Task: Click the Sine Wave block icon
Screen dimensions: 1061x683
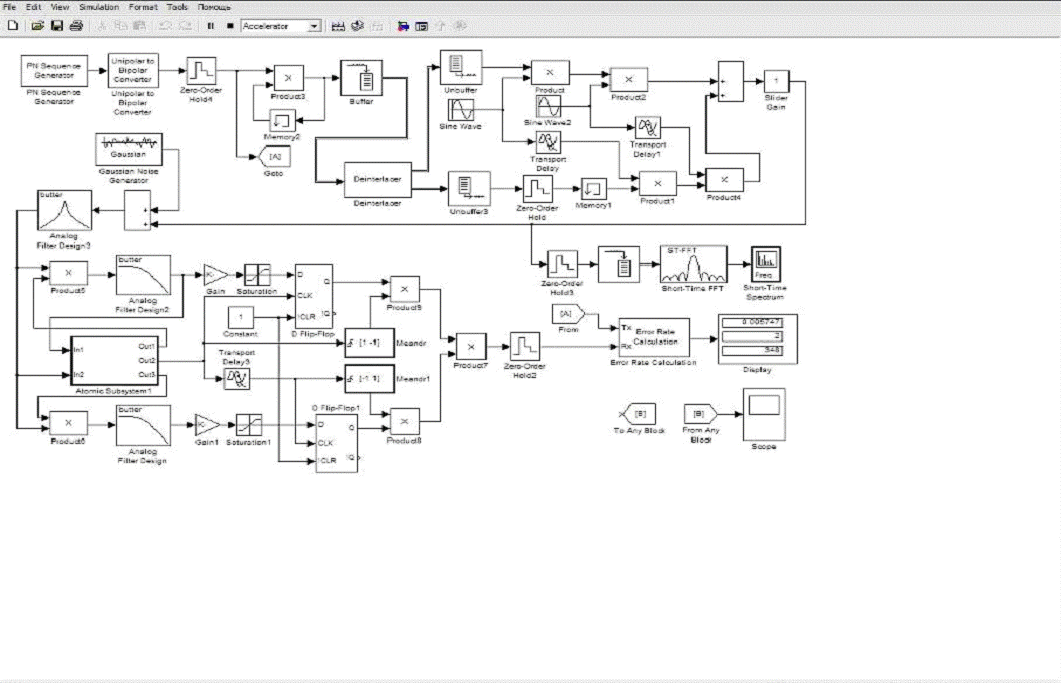Action: click(x=461, y=109)
